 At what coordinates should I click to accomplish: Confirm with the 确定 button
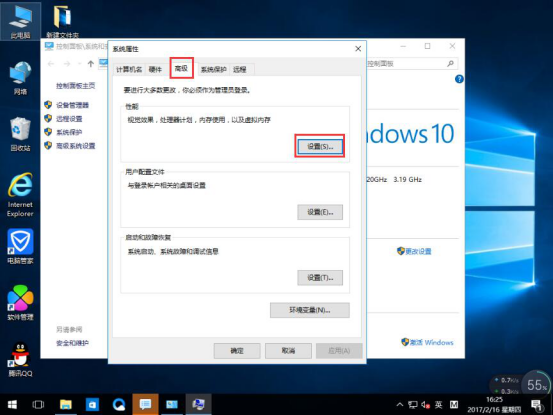[x=237, y=350]
